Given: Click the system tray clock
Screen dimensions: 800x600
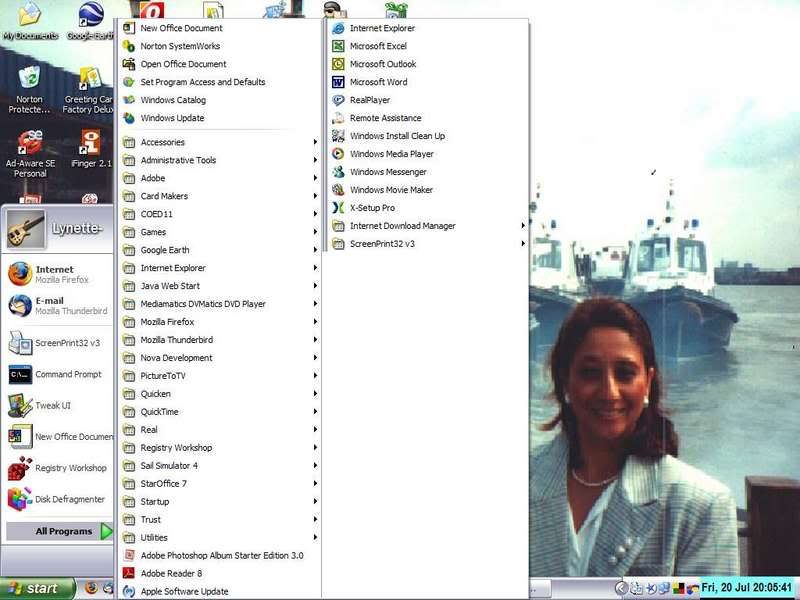Looking at the screenshot, I should [747, 588].
